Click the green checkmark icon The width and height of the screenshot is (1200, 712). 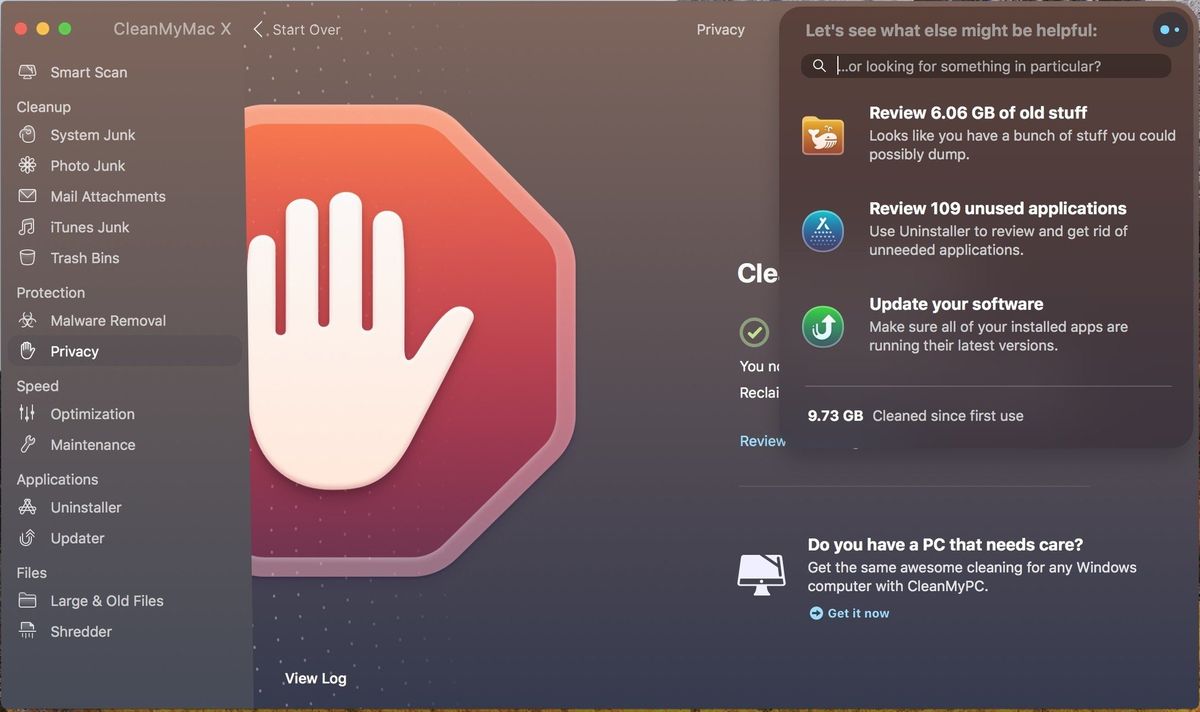754,332
